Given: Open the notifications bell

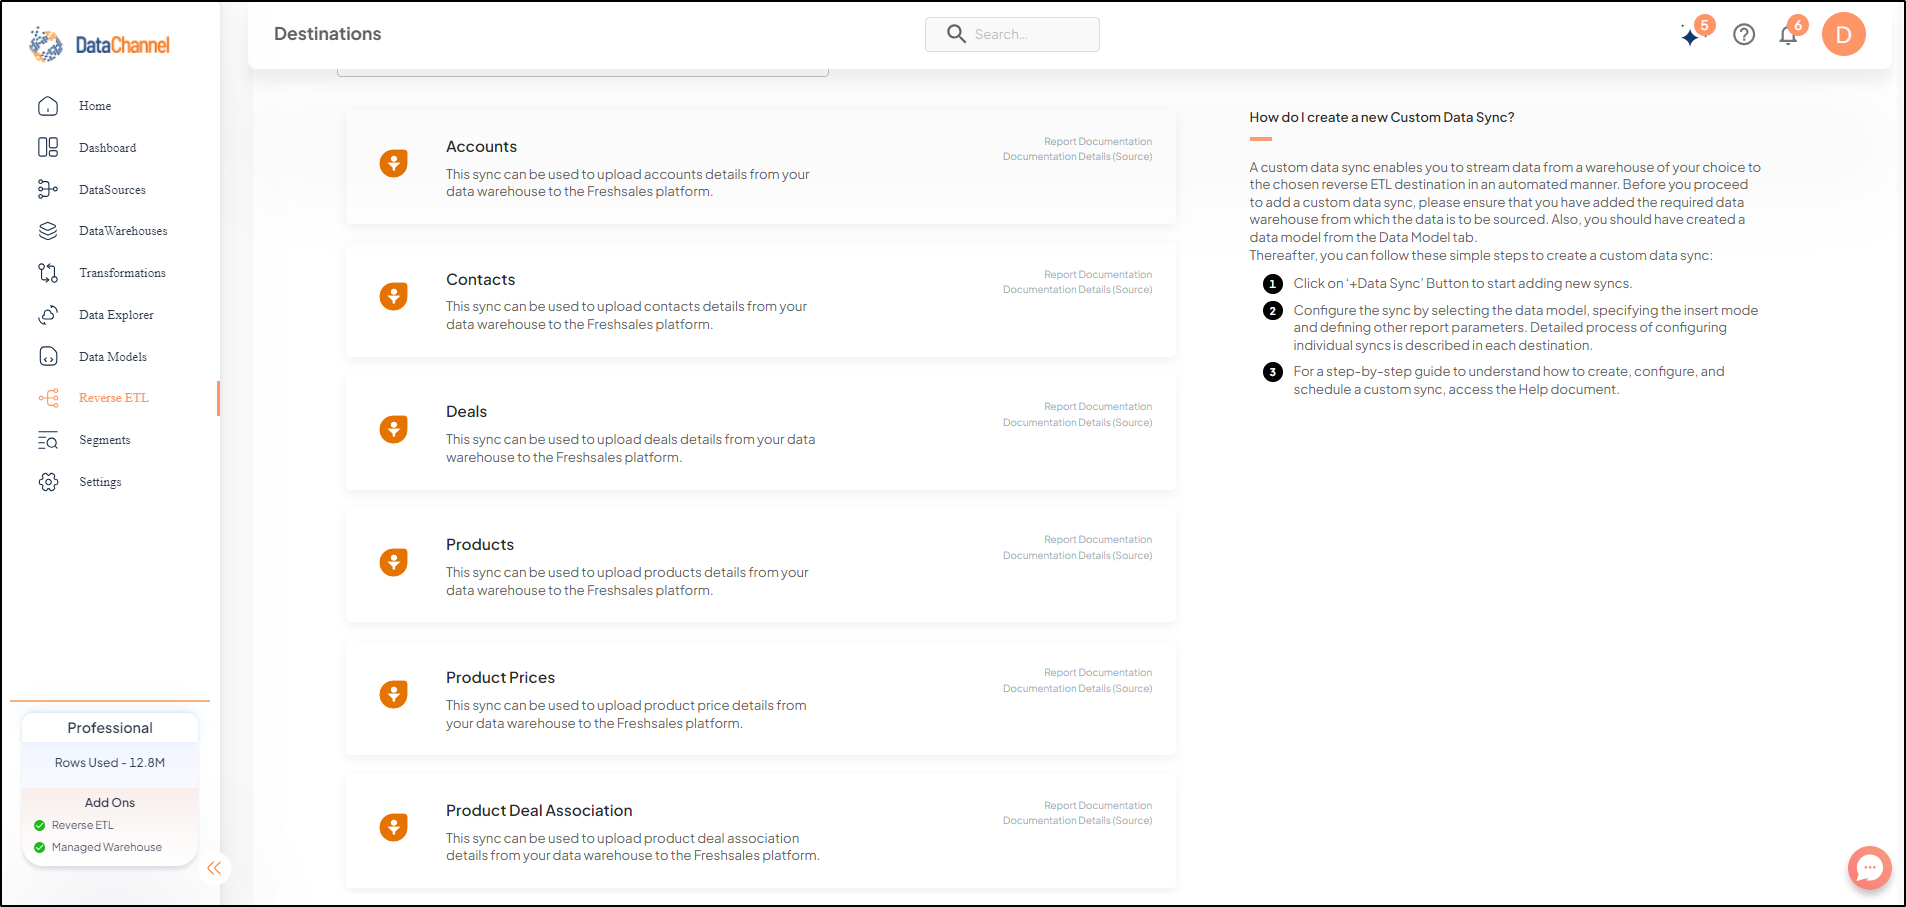Looking at the screenshot, I should (x=1788, y=36).
